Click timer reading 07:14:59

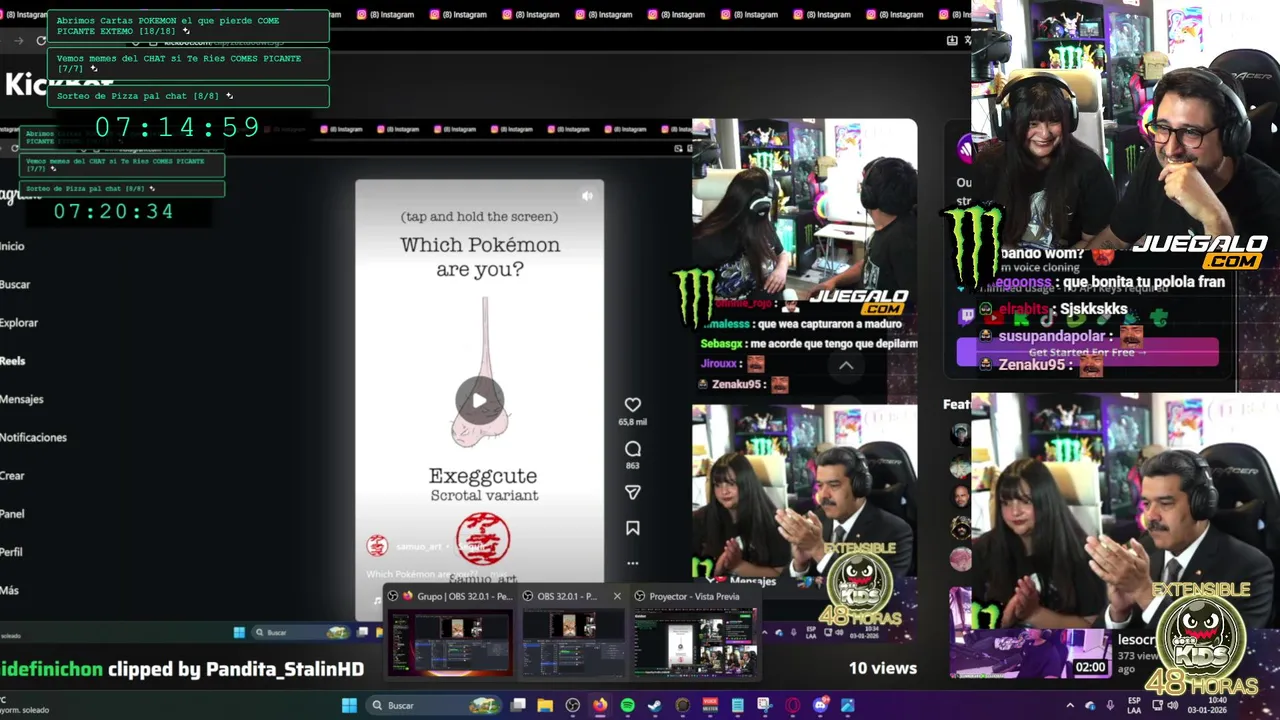click(x=178, y=127)
